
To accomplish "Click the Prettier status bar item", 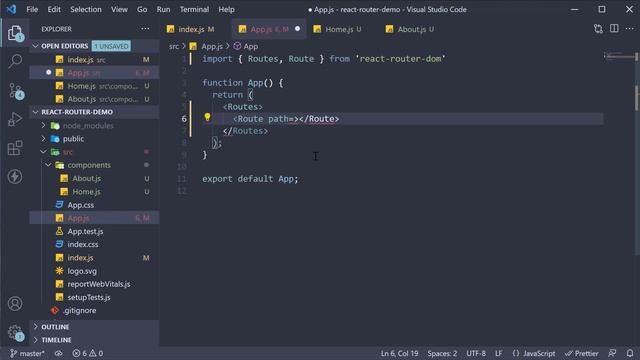I will pos(582,353).
